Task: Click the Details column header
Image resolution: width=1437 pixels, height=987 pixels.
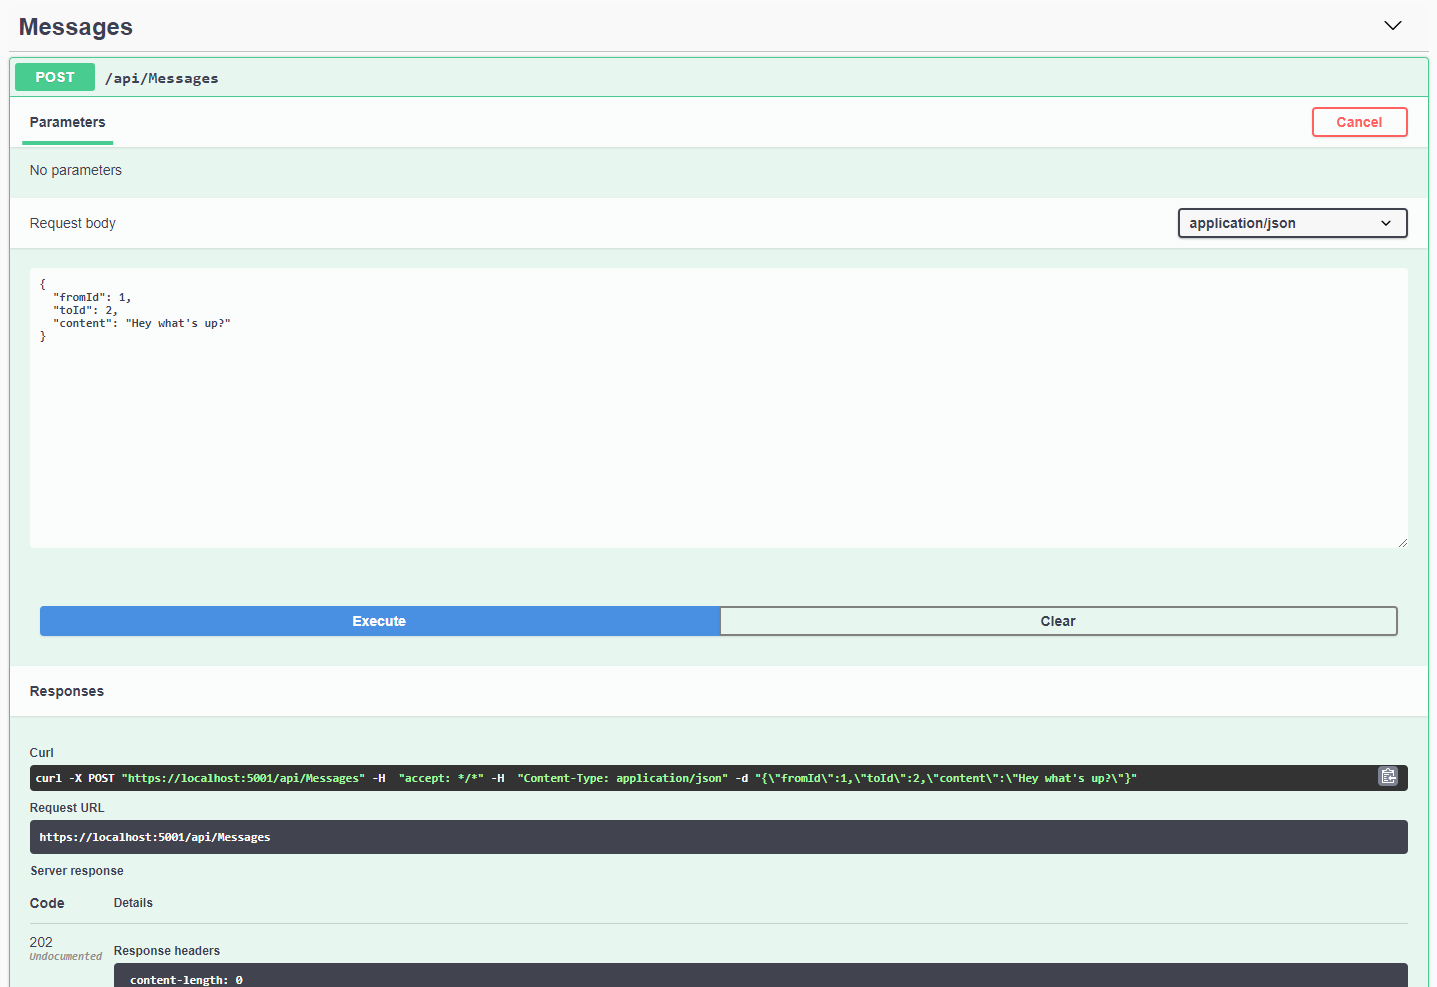Action: click(133, 903)
